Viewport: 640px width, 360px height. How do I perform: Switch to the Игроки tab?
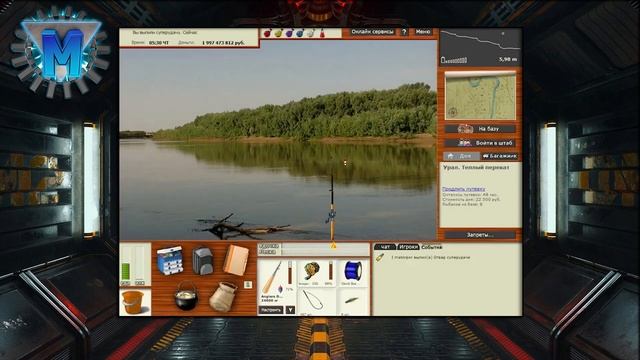tap(408, 247)
